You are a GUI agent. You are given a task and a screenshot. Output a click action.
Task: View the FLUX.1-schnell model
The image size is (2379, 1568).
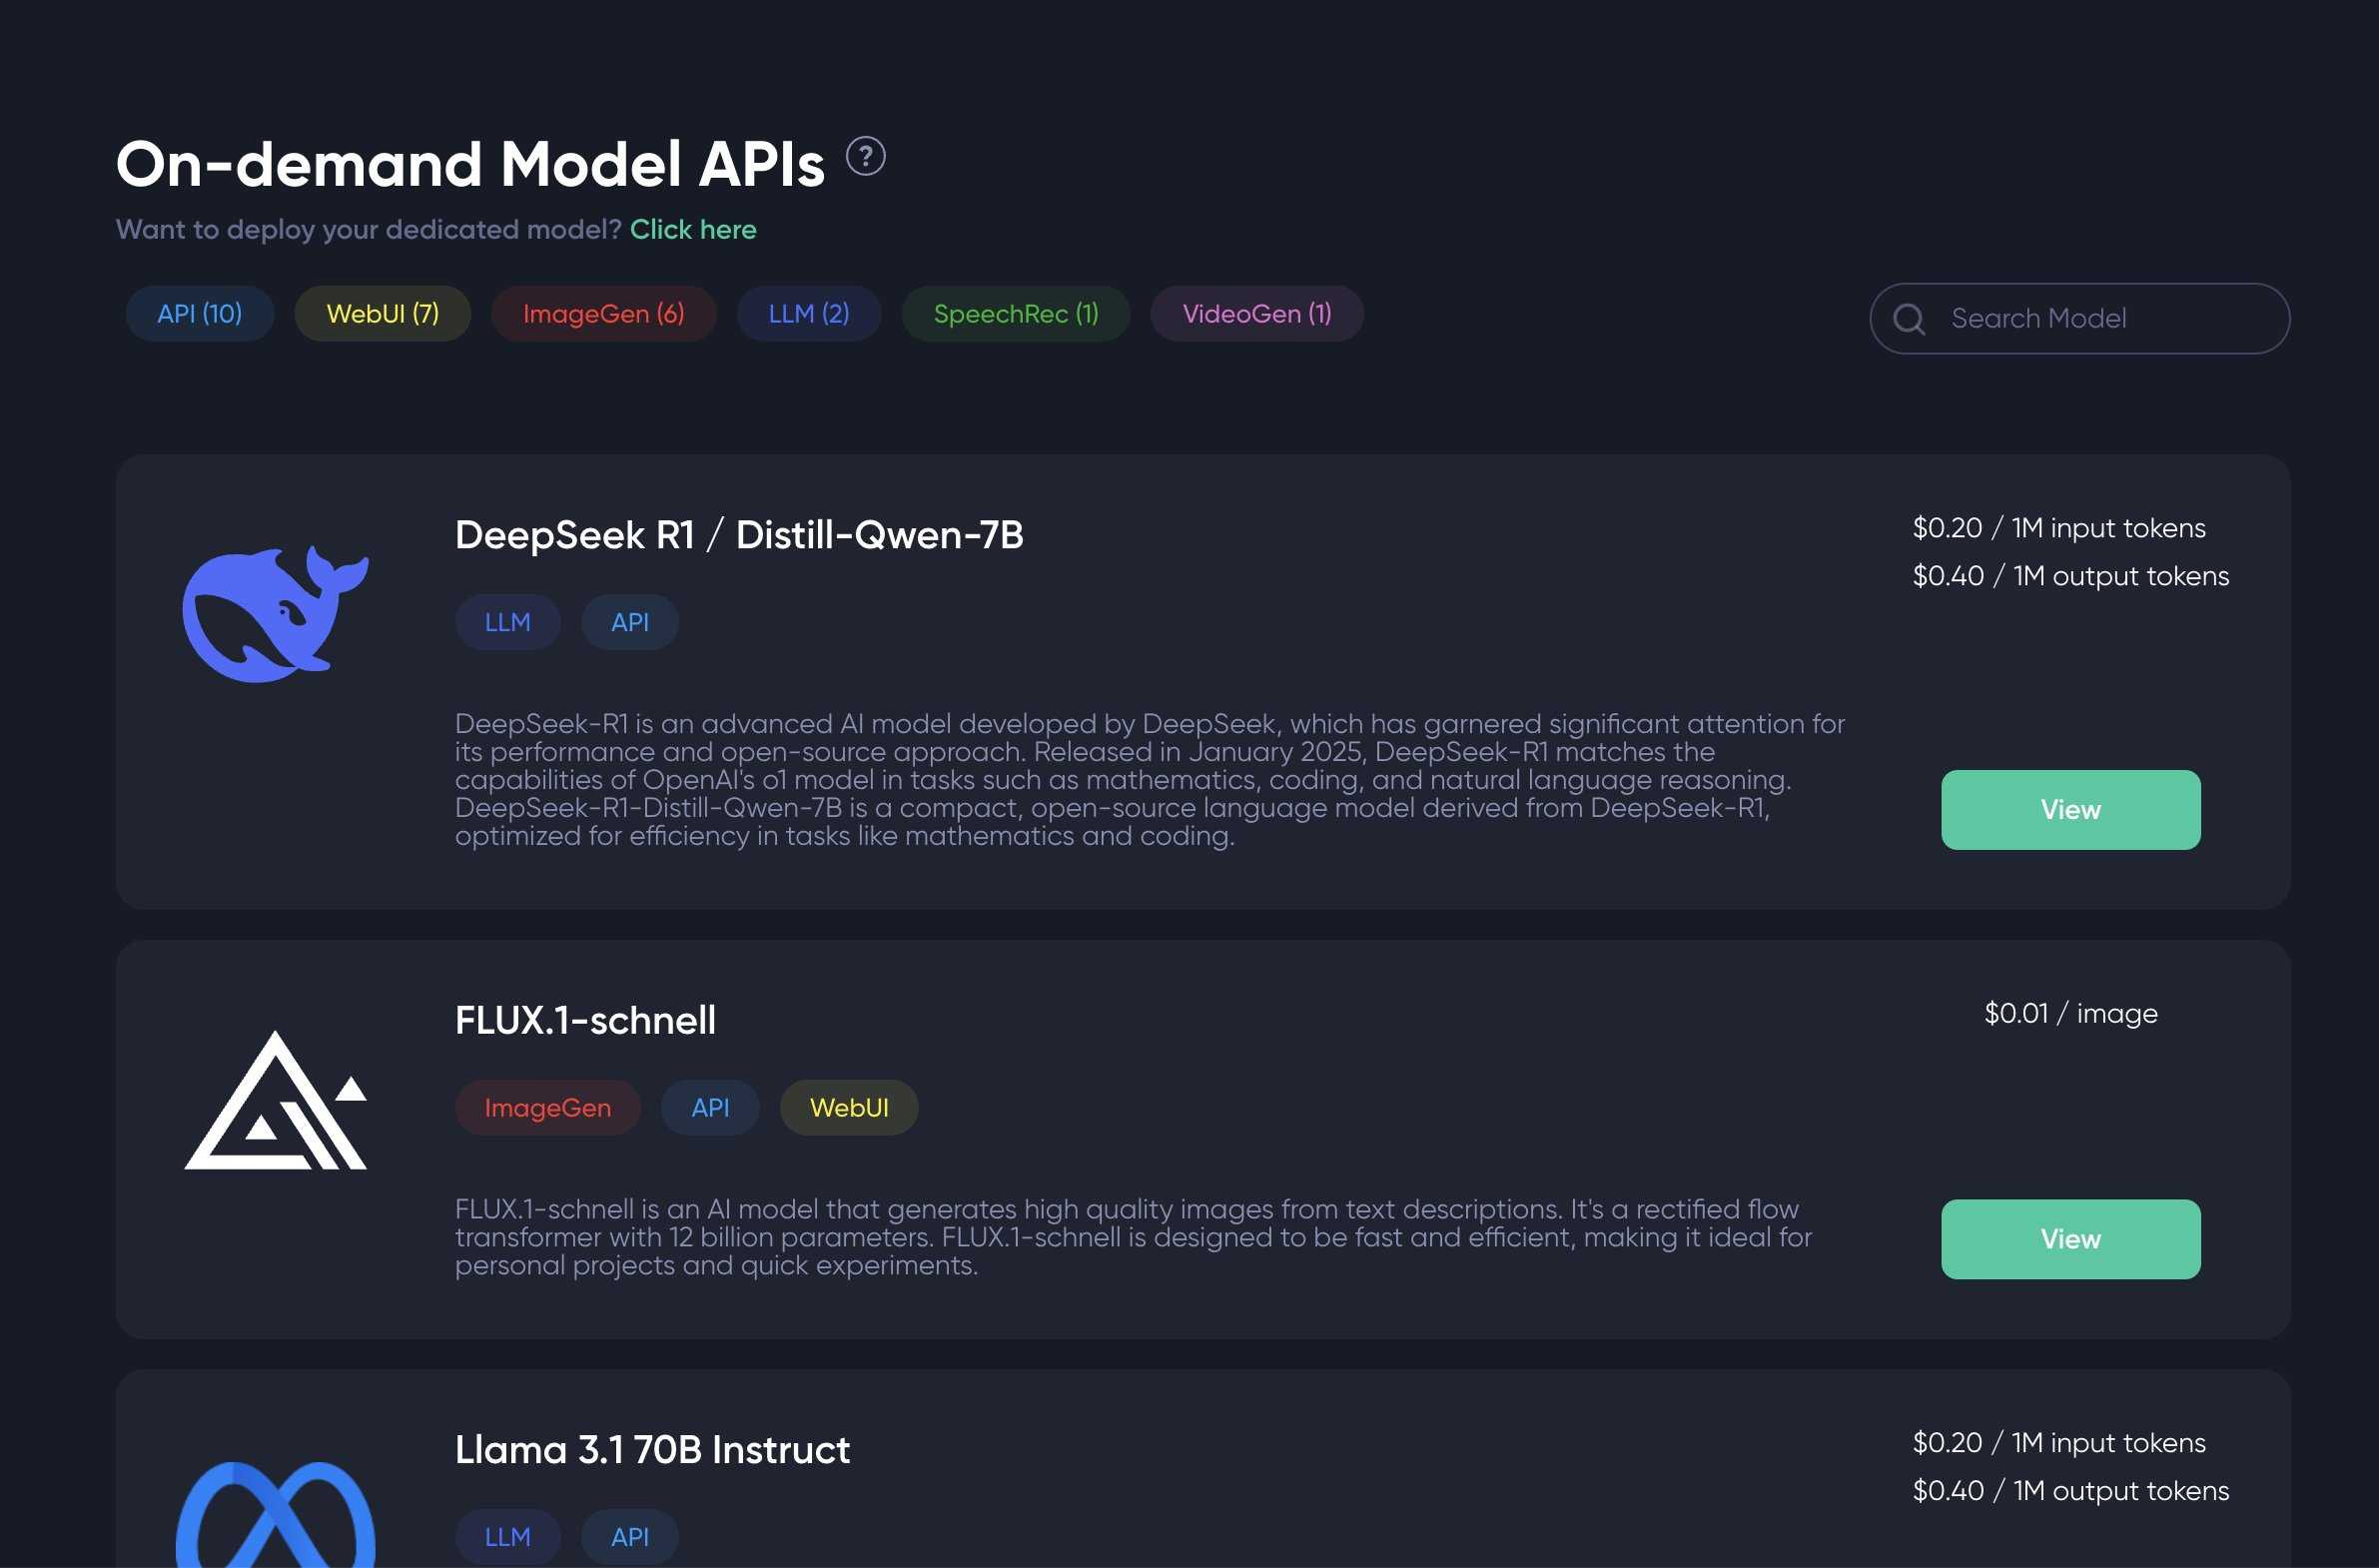click(2070, 1239)
